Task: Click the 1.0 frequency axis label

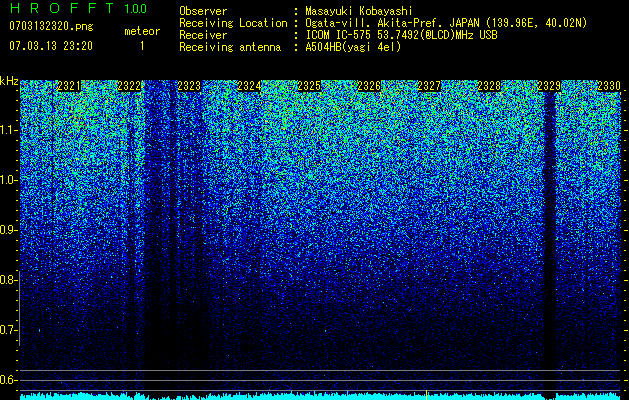Action: [8, 180]
